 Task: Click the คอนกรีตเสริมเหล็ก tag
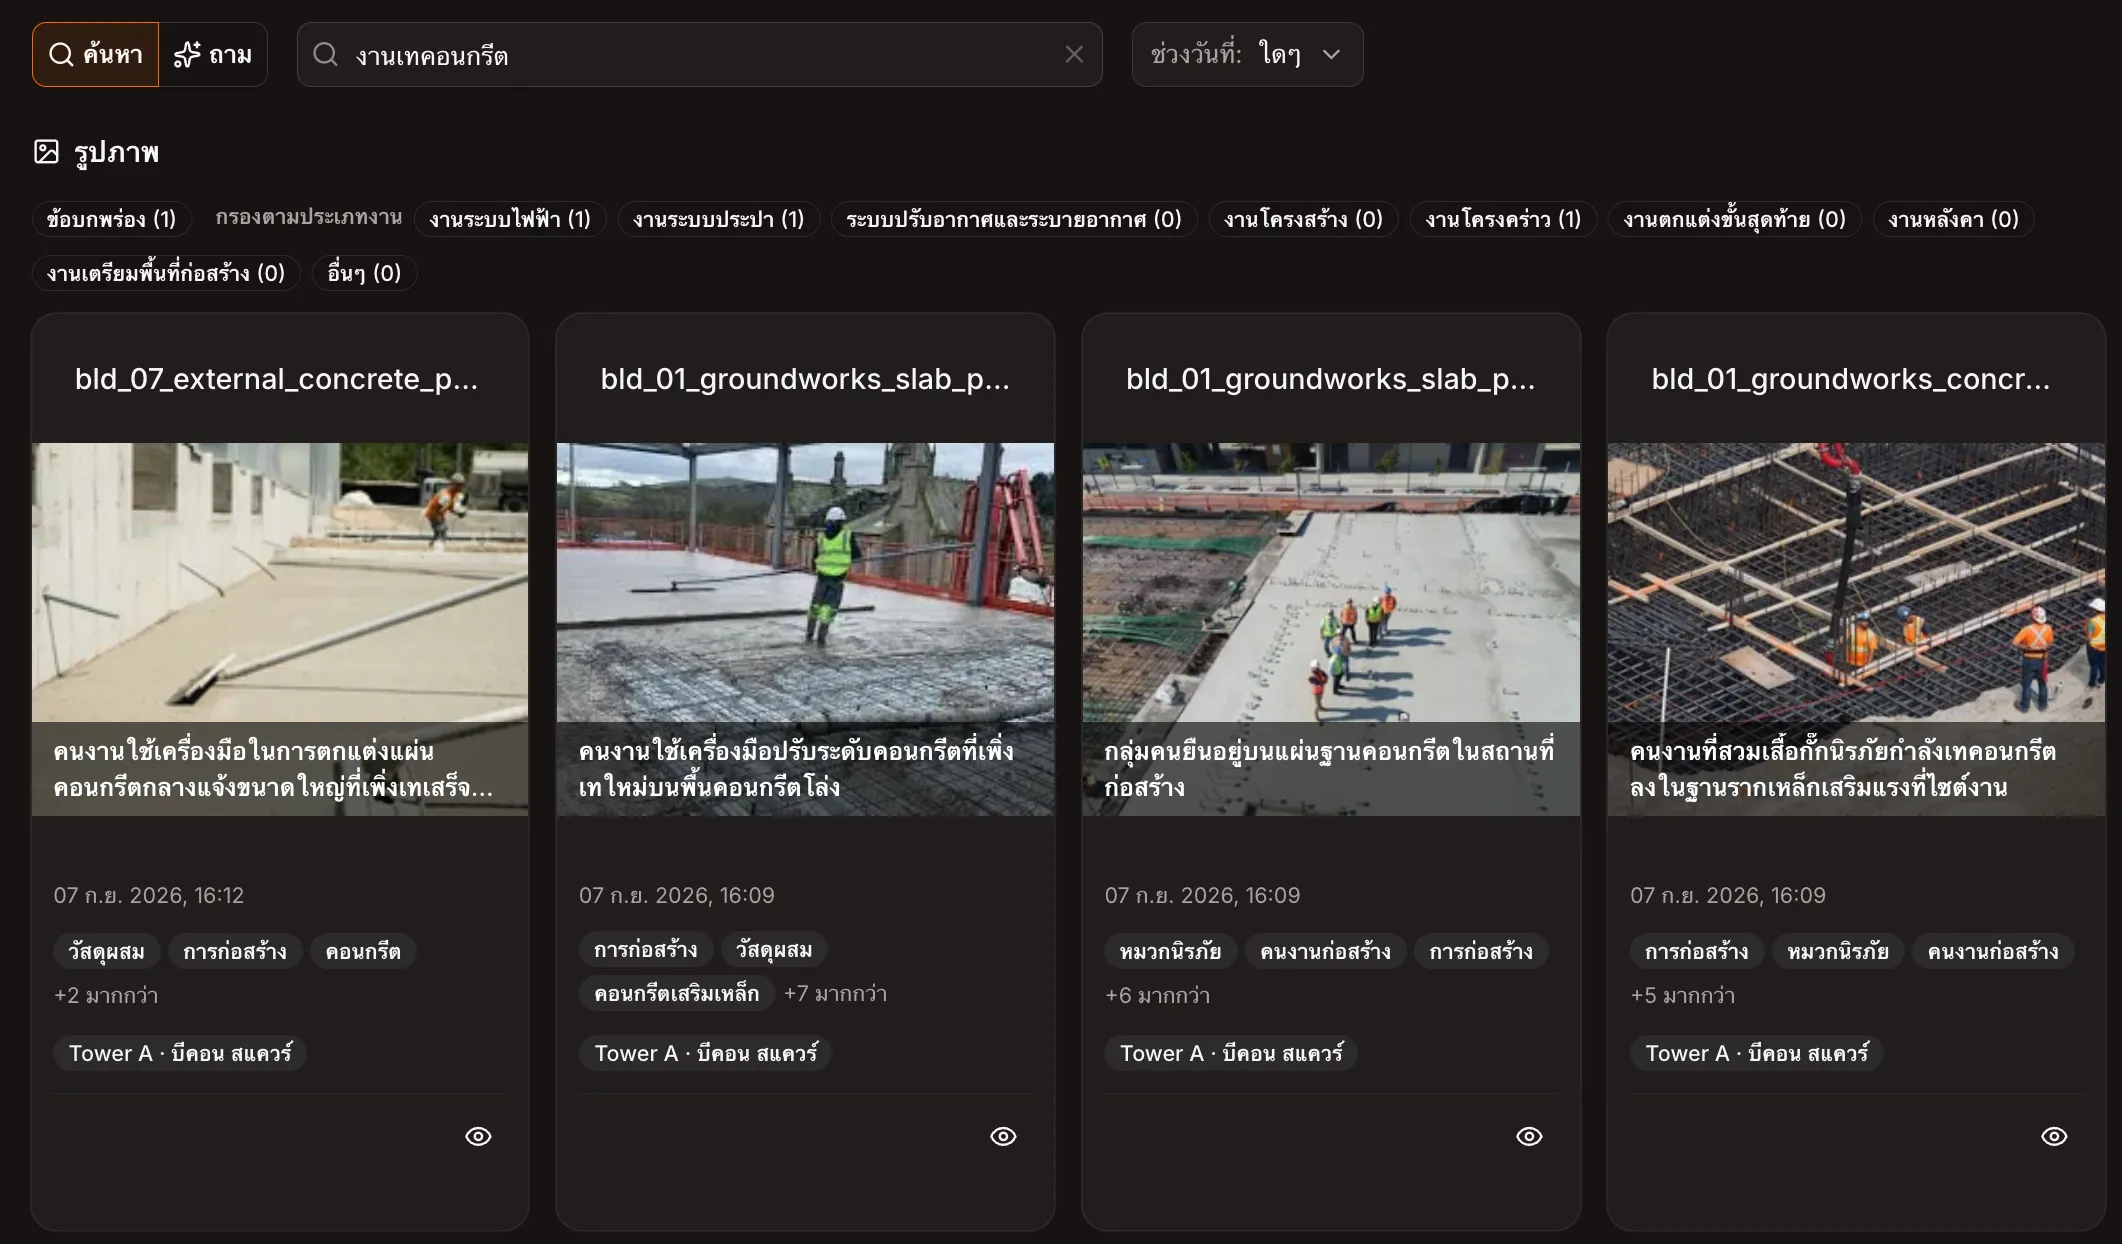pos(676,993)
